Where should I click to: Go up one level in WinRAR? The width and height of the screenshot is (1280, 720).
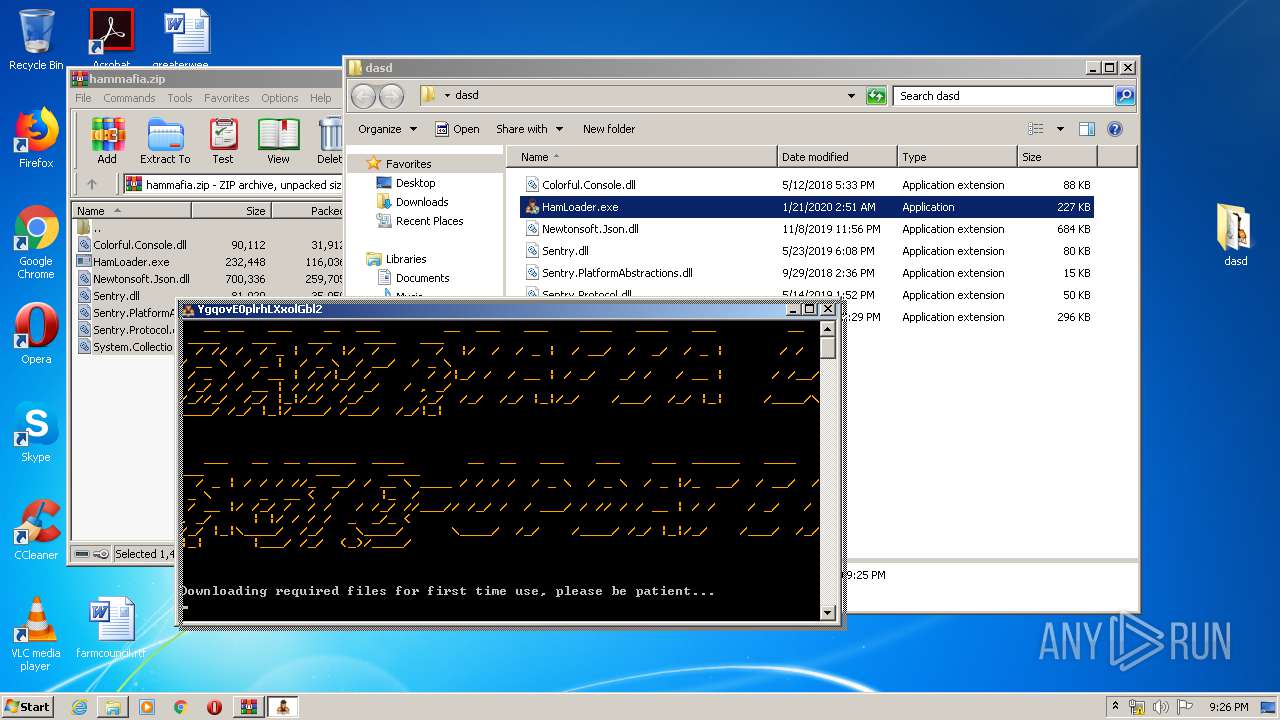92,184
